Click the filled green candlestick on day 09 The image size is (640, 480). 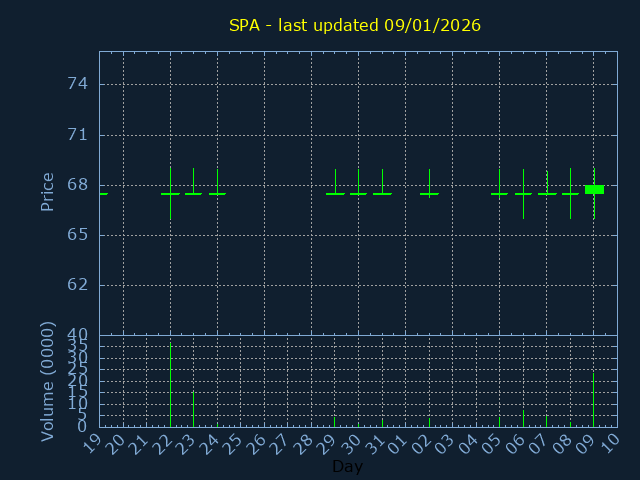pyautogui.click(x=594, y=189)
